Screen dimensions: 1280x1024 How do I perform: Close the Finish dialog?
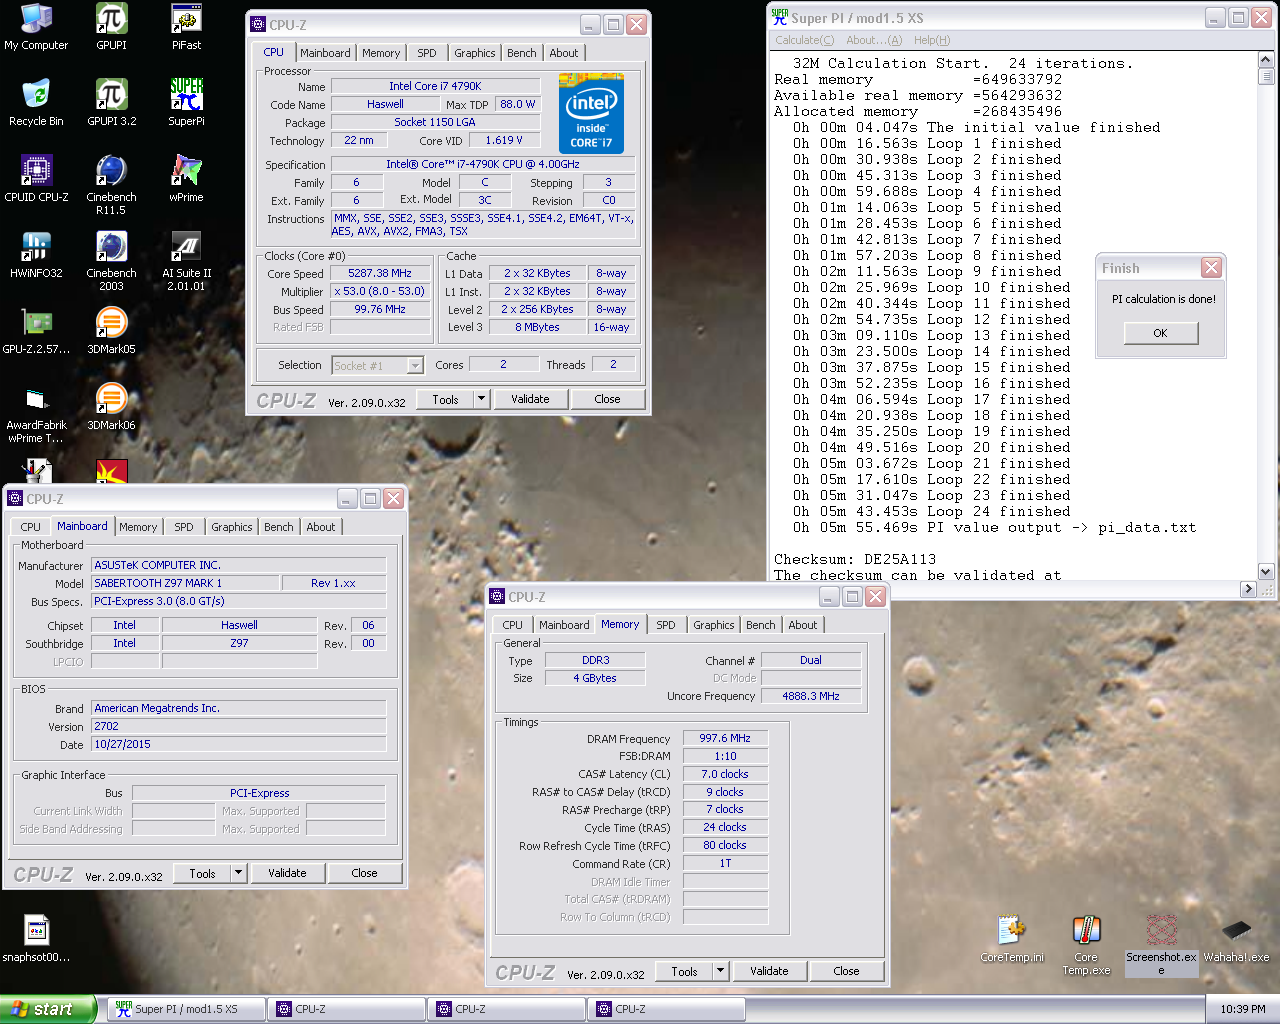pyautogui.click(x=1211, y=268)
